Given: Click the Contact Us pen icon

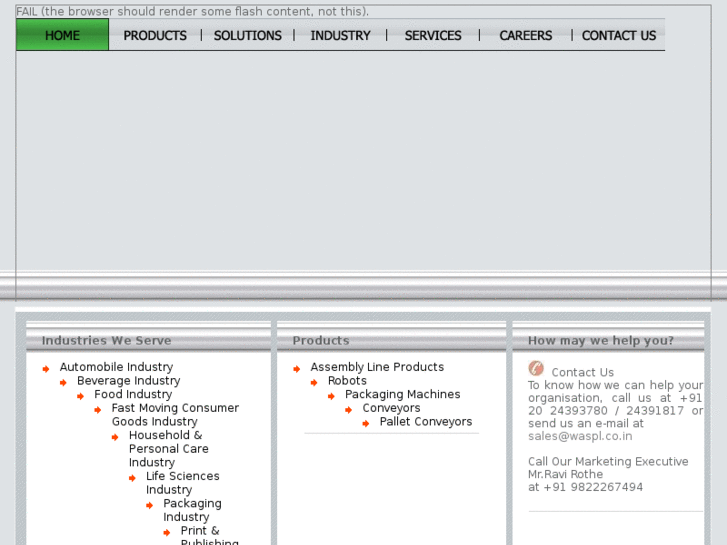Looking at the screenshot, I should pos(536,368).
